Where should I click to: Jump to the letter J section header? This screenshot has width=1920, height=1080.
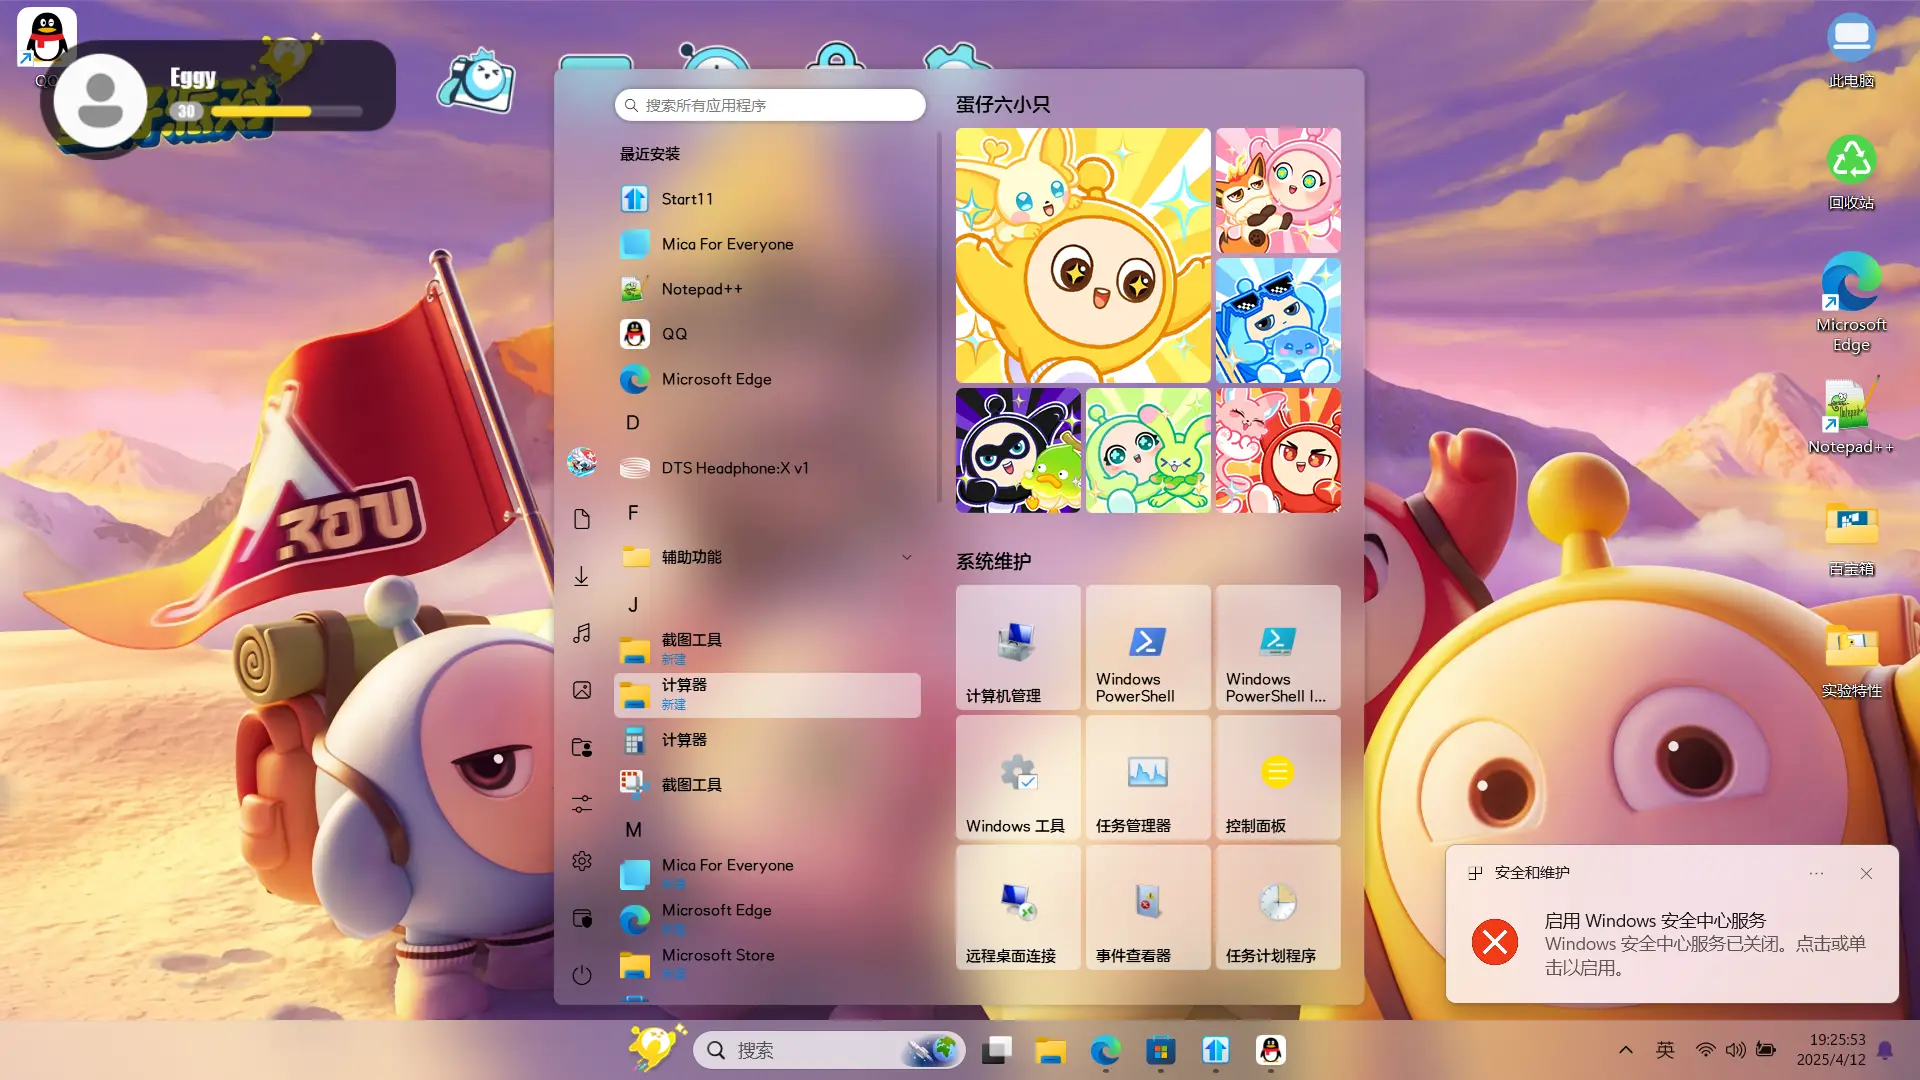(633, 605)
